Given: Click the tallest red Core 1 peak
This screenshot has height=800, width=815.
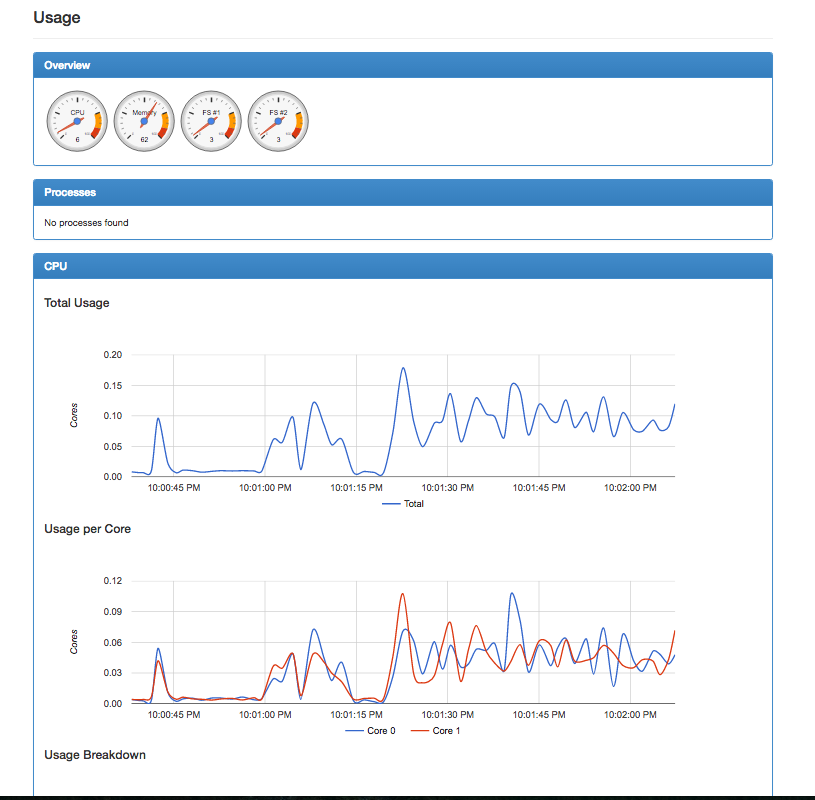Looking at the screenshot, I should coord(402,594).
